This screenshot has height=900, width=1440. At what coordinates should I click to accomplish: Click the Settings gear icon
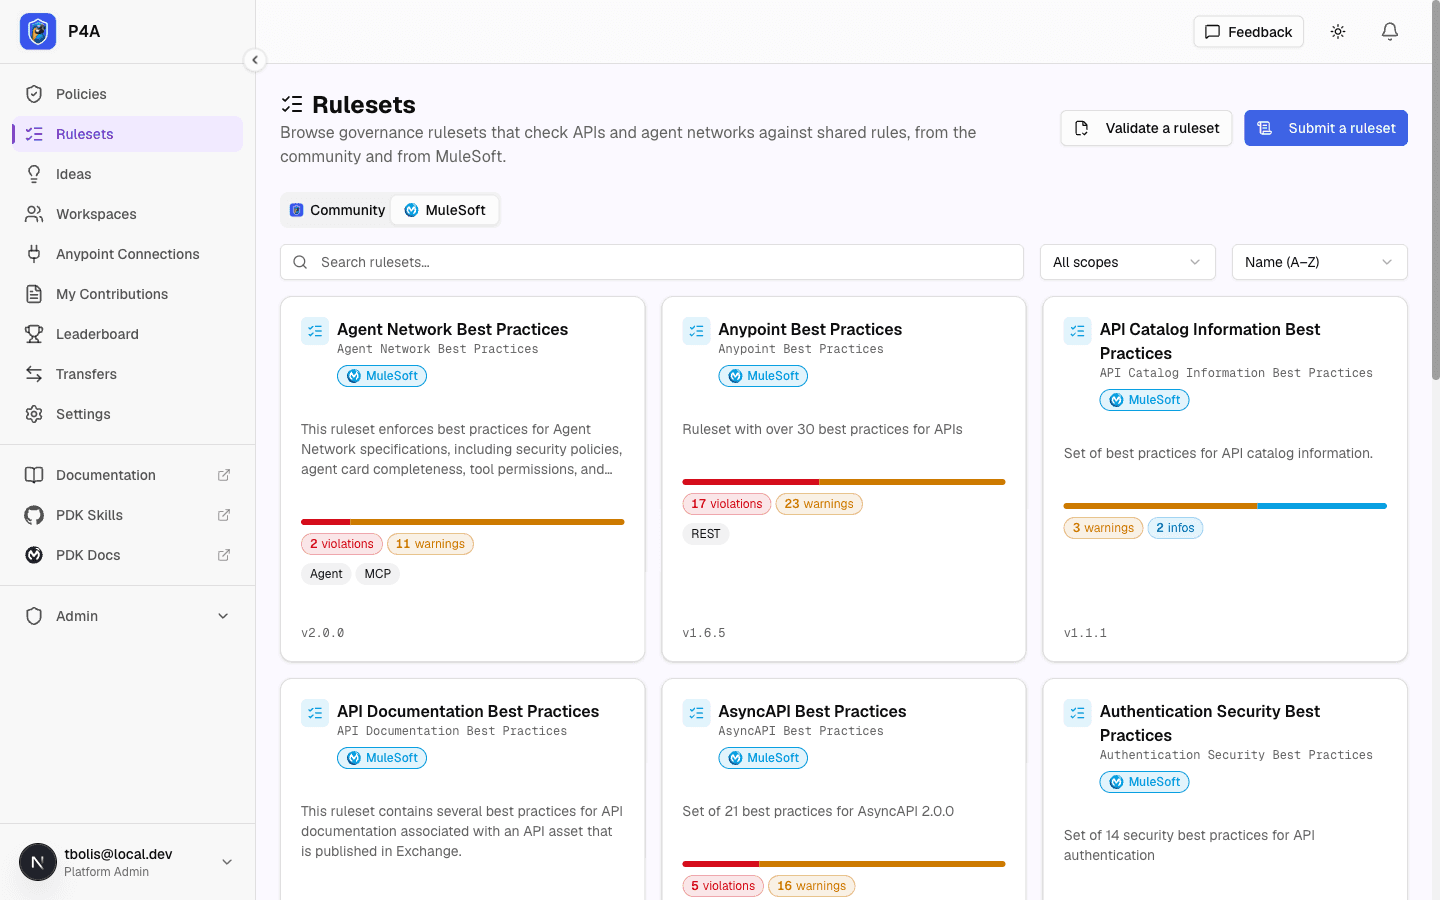coord(34,414)
